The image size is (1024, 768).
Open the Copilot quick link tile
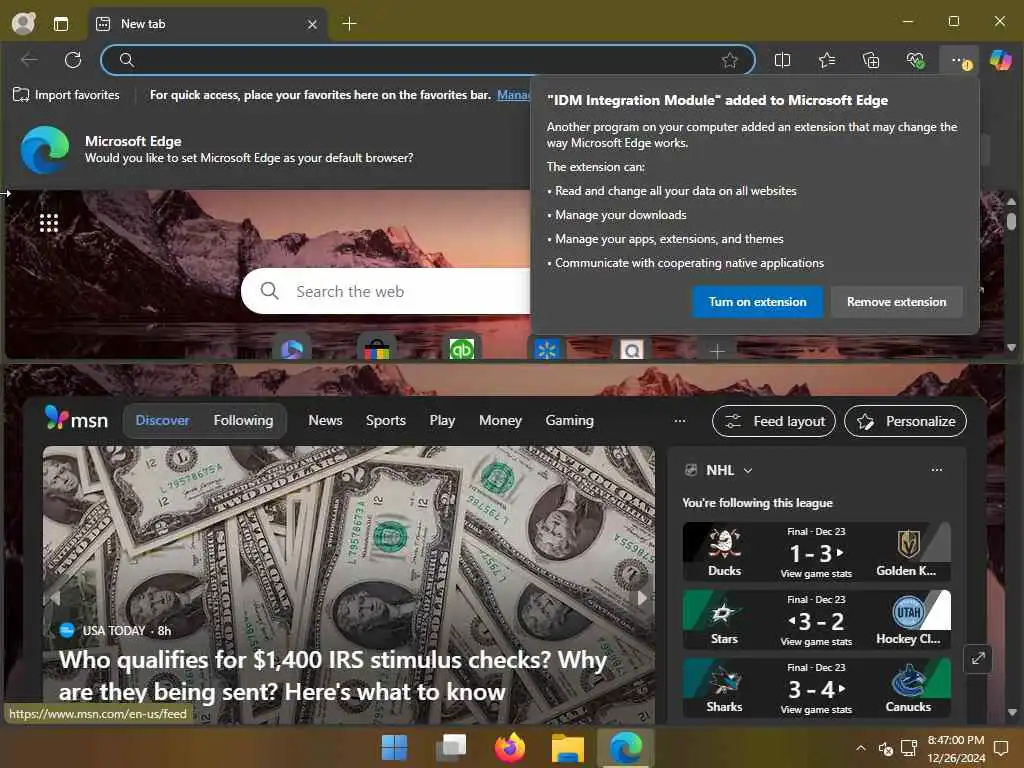click(292, 349)
